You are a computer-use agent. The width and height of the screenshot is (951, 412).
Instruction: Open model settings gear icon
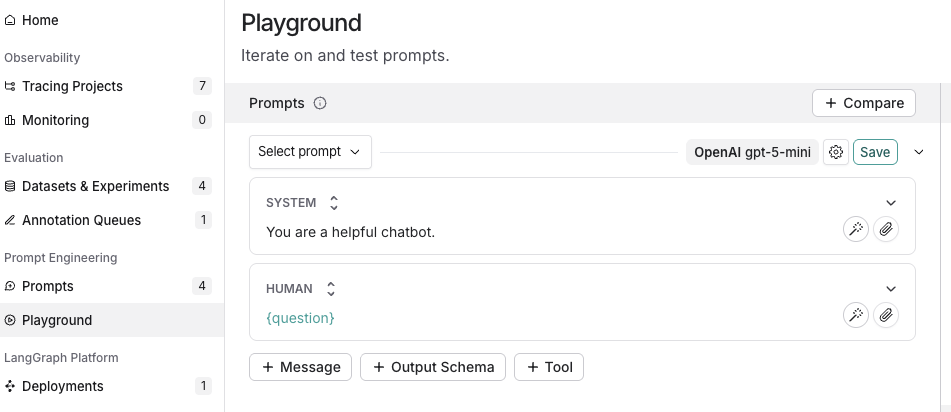[x=836, y=152]
